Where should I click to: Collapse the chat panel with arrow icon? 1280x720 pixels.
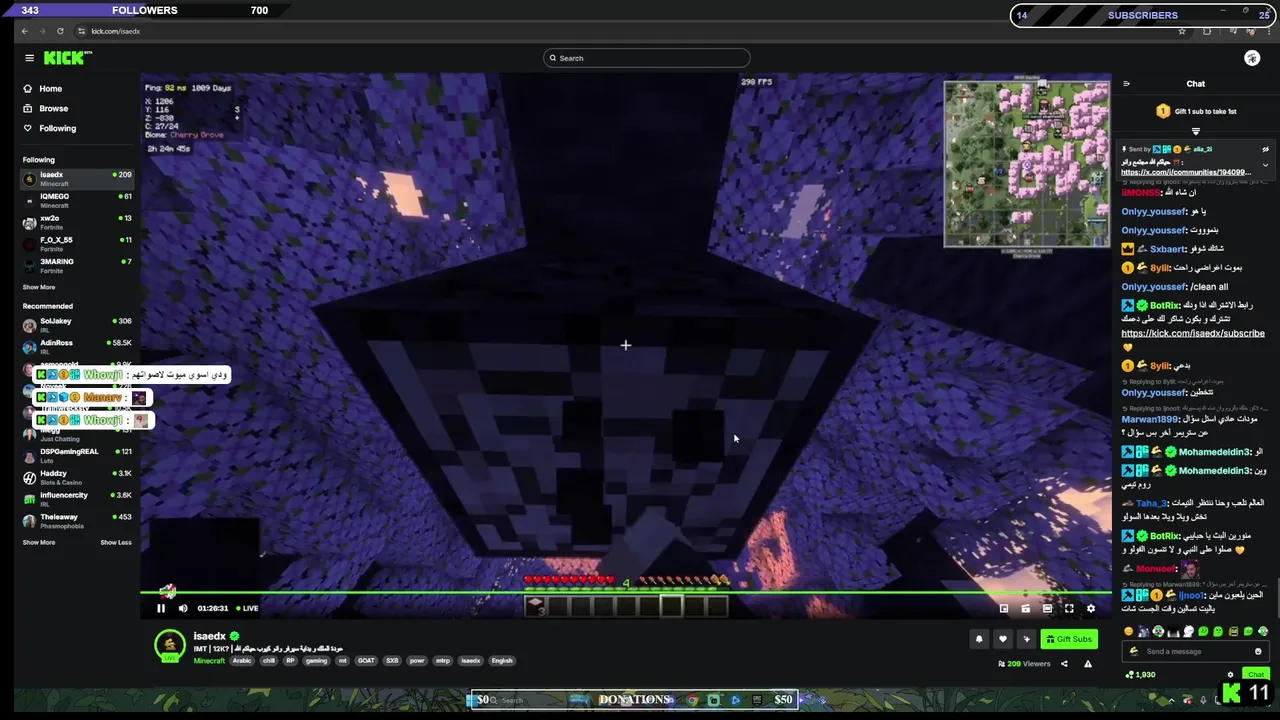pos(1126,84)
